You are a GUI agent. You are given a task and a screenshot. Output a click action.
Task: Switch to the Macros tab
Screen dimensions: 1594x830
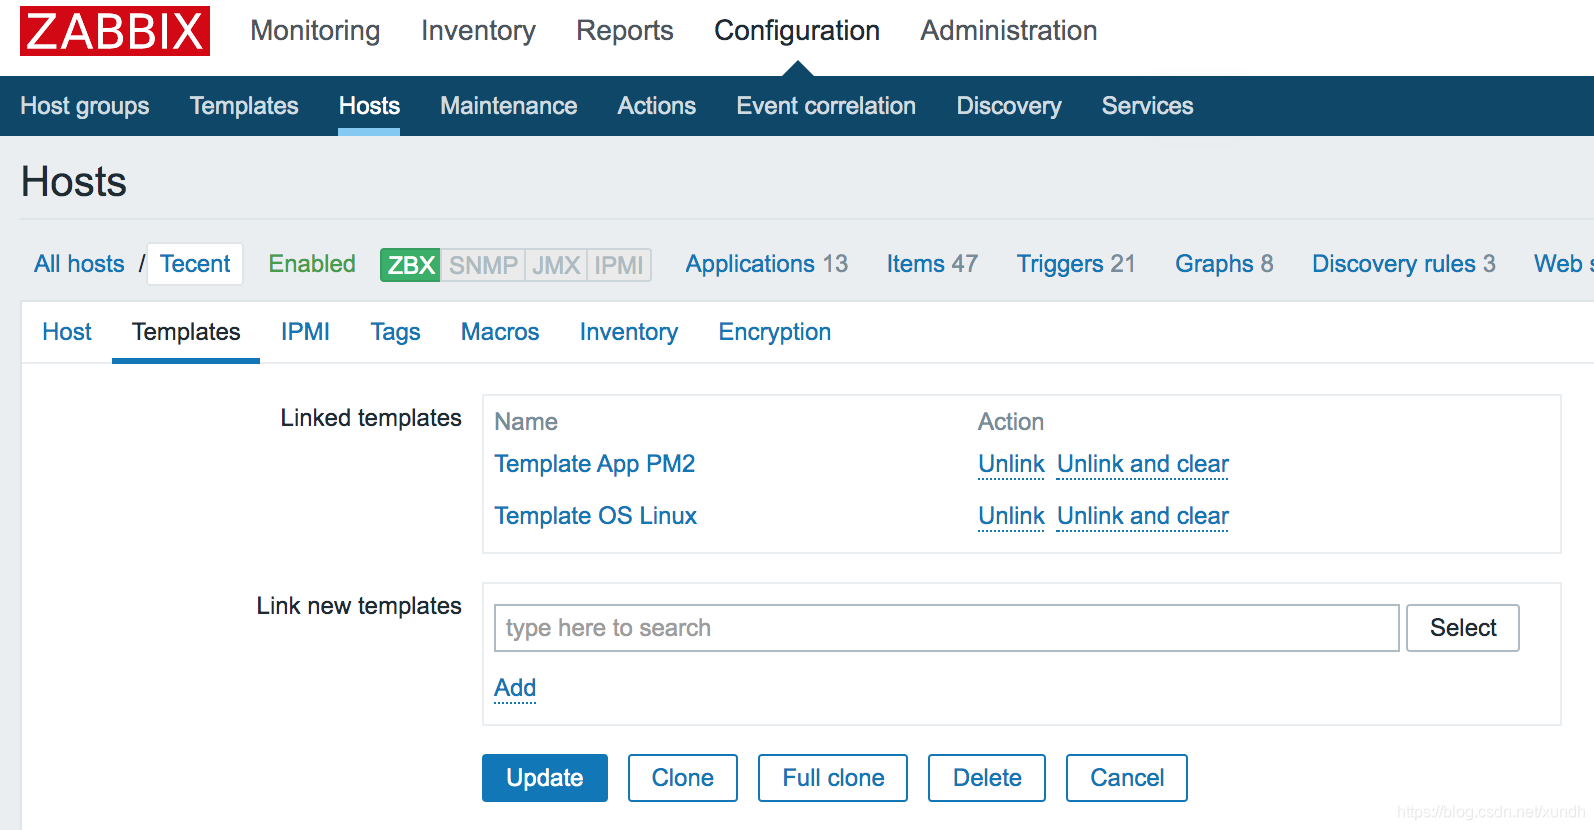point(500,332)
